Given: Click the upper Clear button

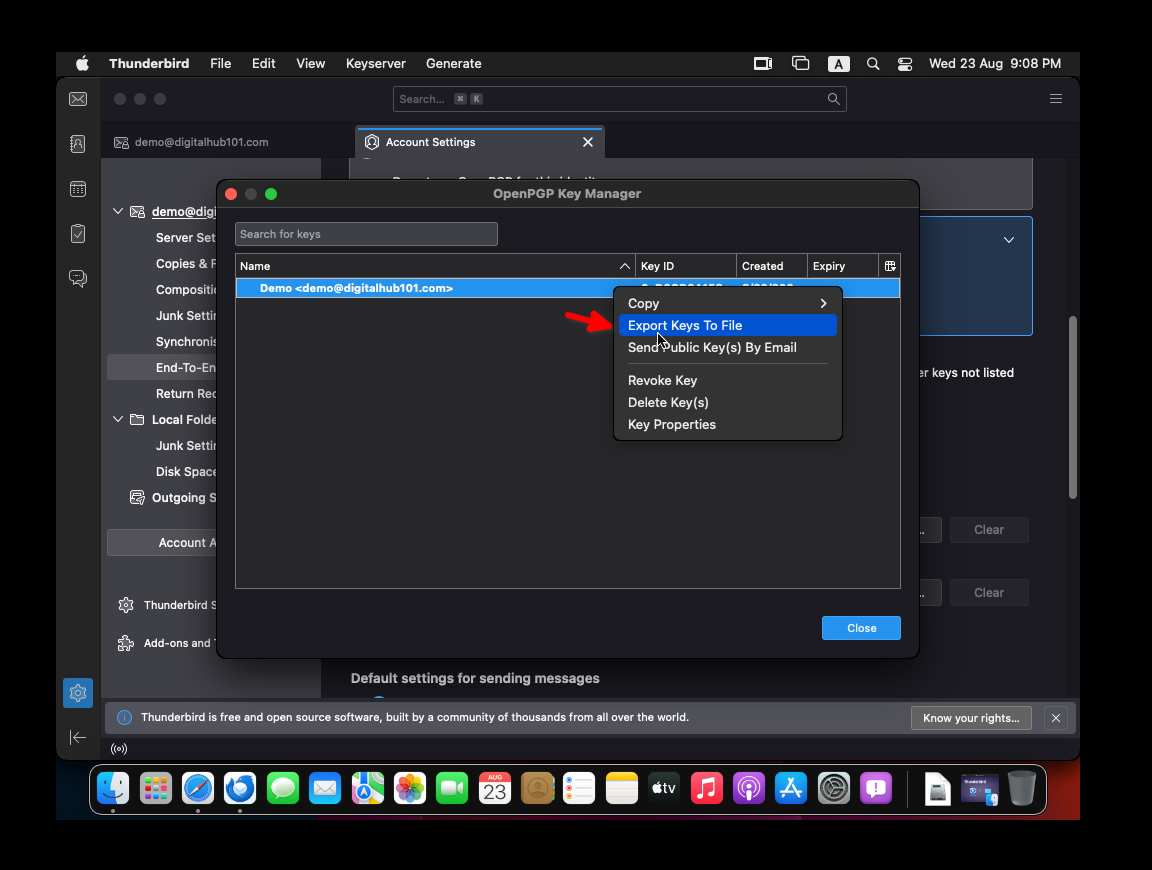Looking at the screenshot, I should tap(989, 530).
